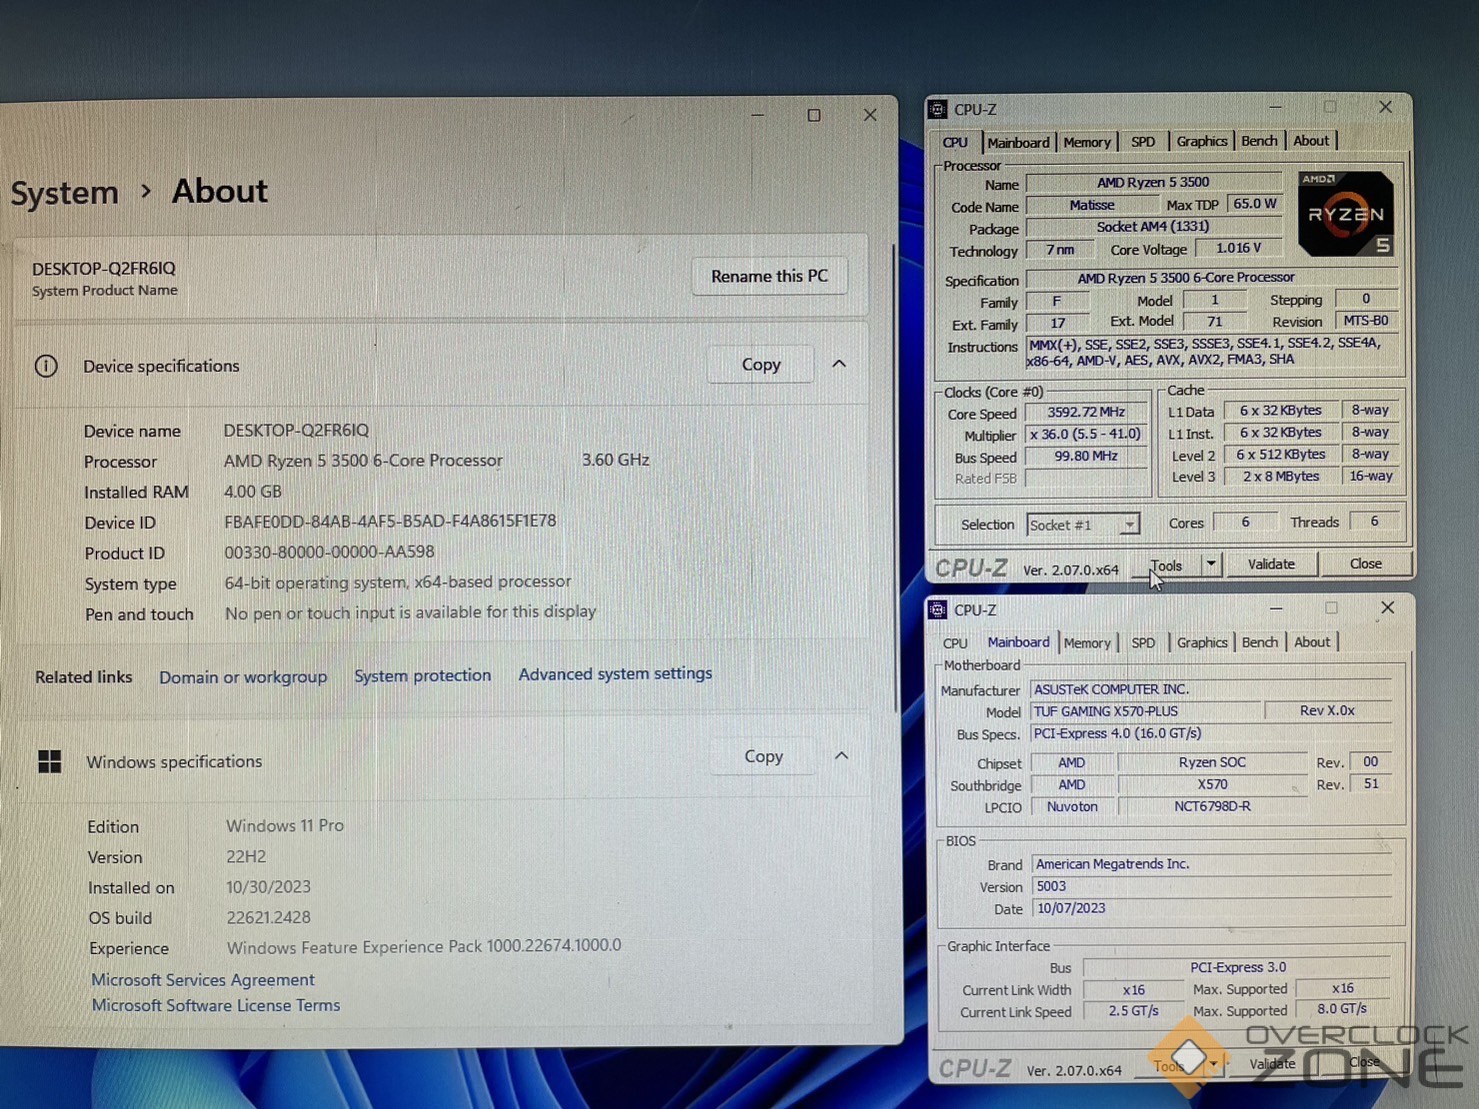Click Rename this PC button
Image resolution: width=1479 pixels, height=1109 pixels.
coord(769,276)
